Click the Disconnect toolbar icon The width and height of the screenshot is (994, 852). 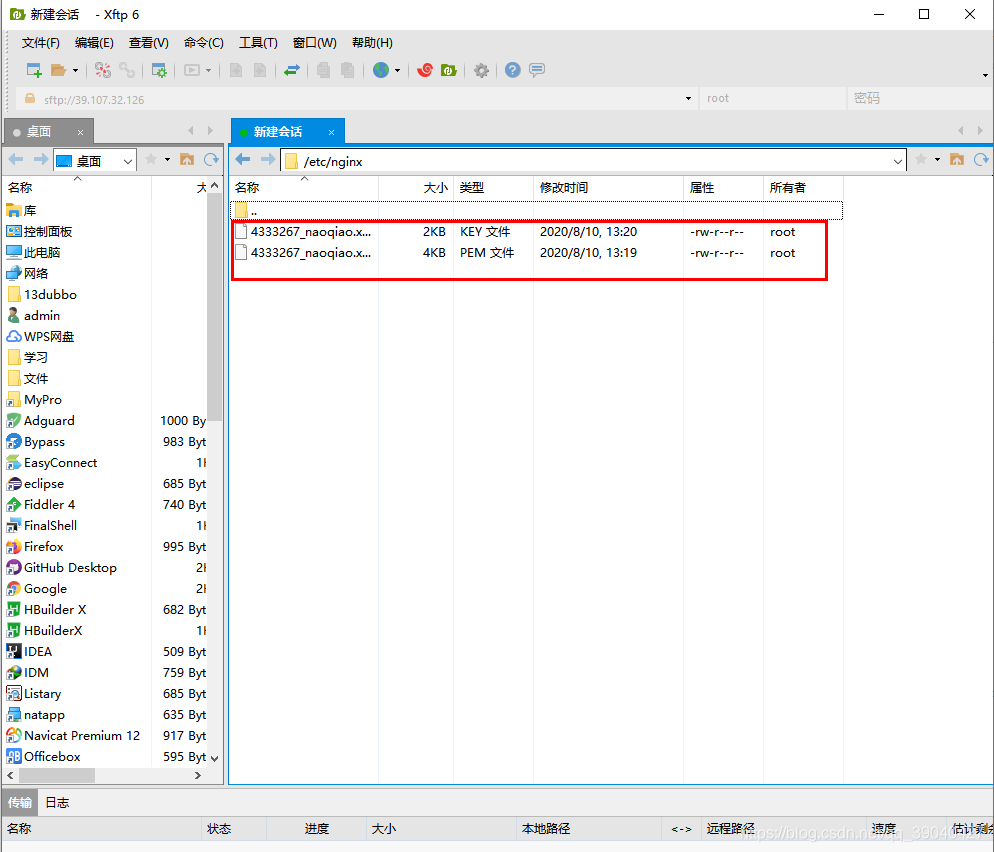coord(103,70)
